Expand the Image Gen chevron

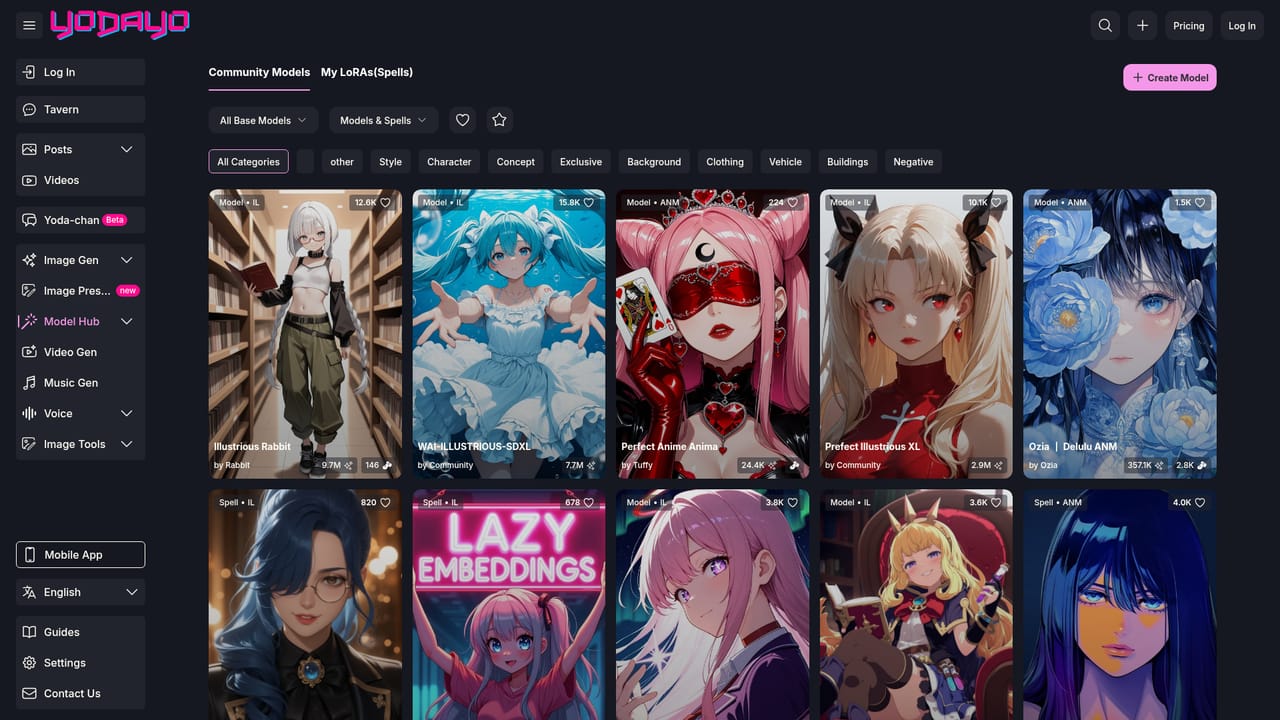(x=126, y=260)
